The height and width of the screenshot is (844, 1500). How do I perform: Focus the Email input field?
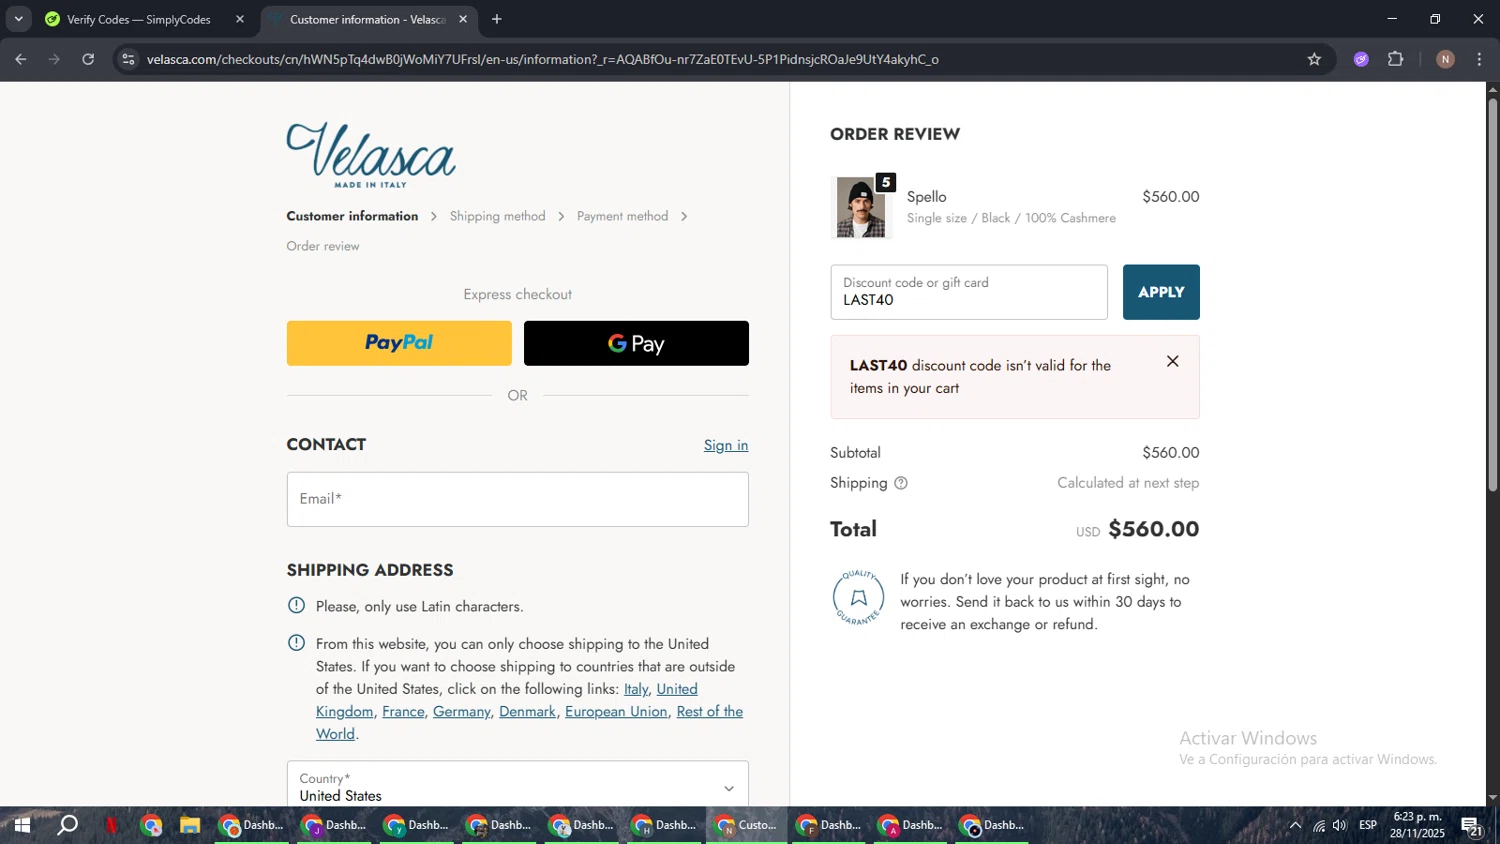pyautogui.click(x=517, y=499)
